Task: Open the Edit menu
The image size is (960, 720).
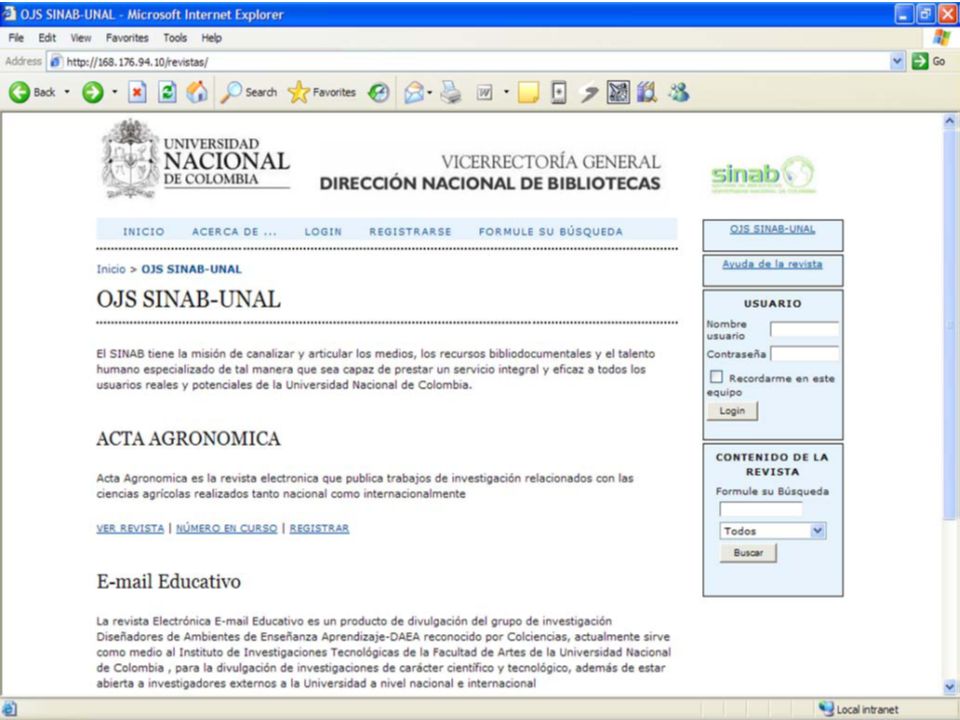Action: 47,38
